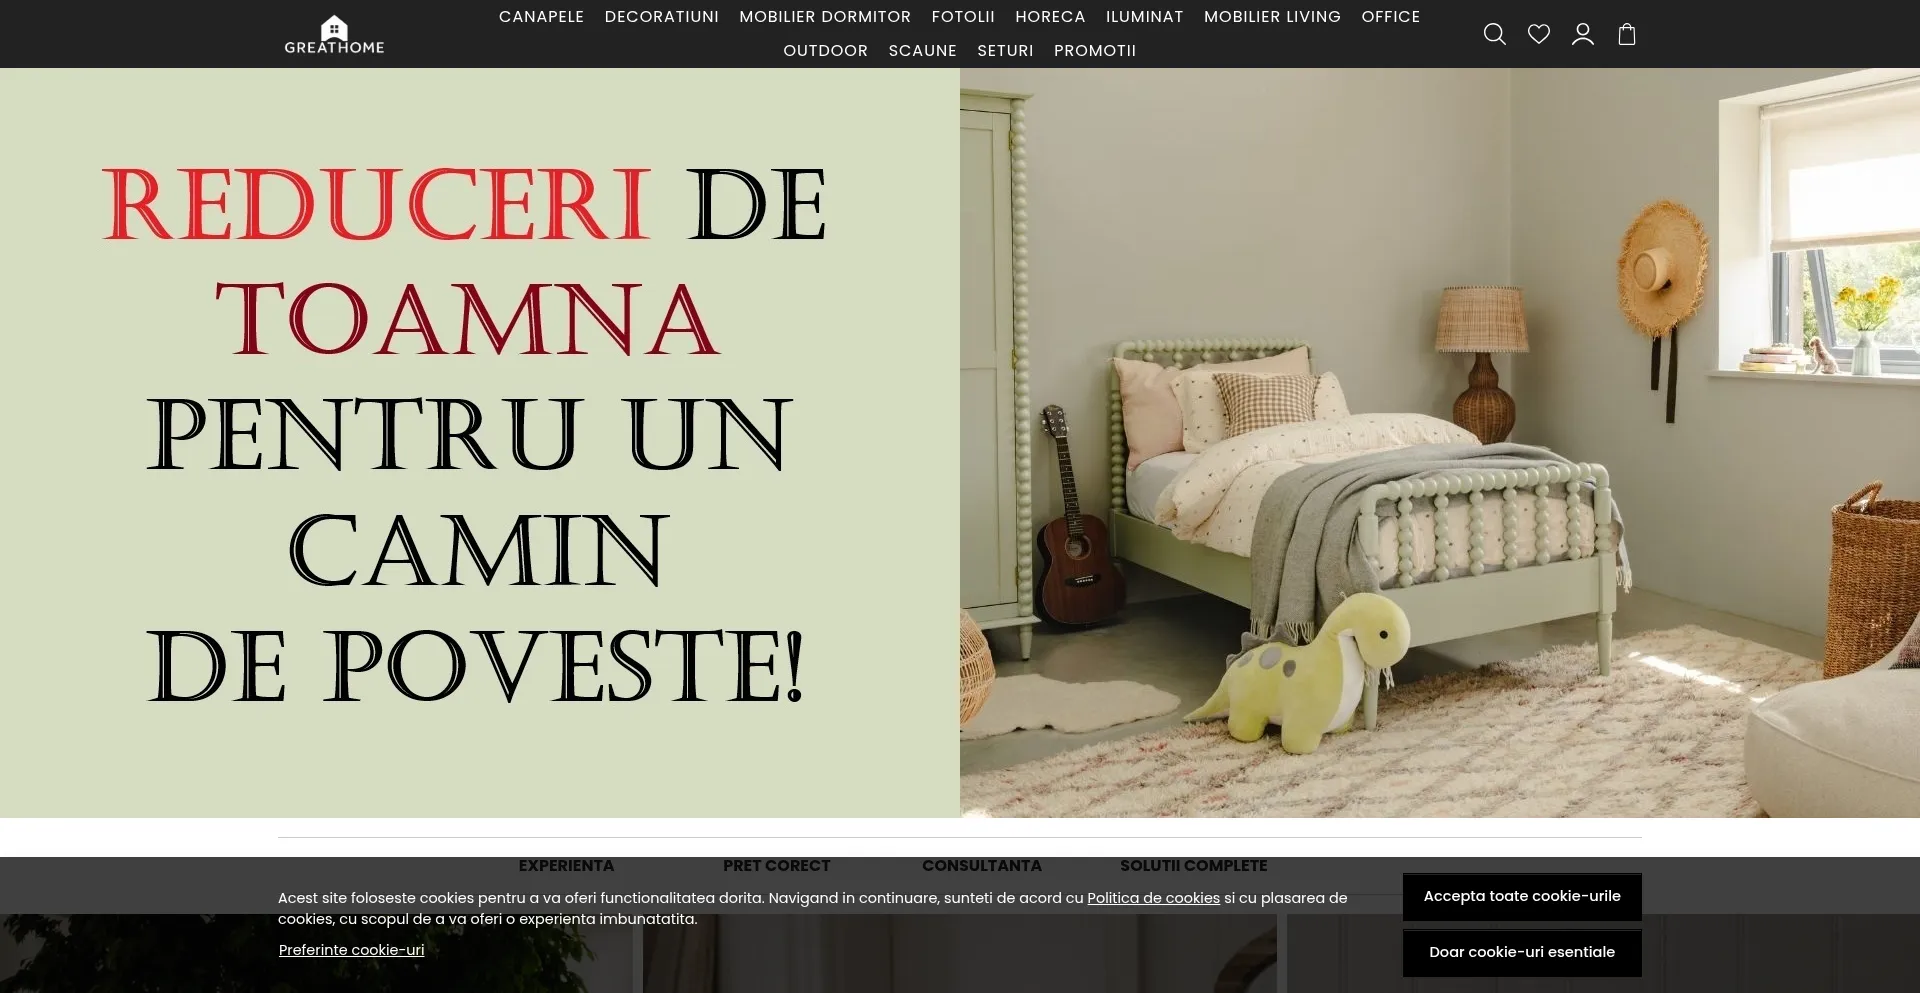Click Doar cookie-uri esentiale button
This screenshot has height=993, width=1920.
tap(1522, 953)
